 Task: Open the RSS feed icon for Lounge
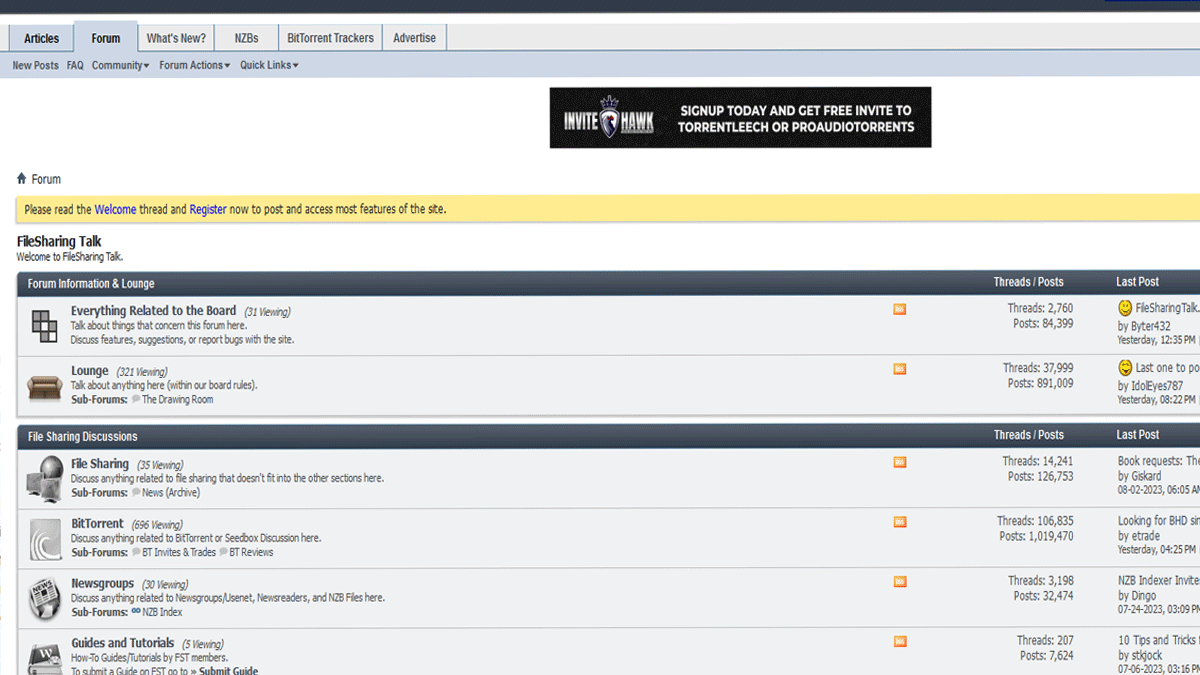tap(899, 370)
